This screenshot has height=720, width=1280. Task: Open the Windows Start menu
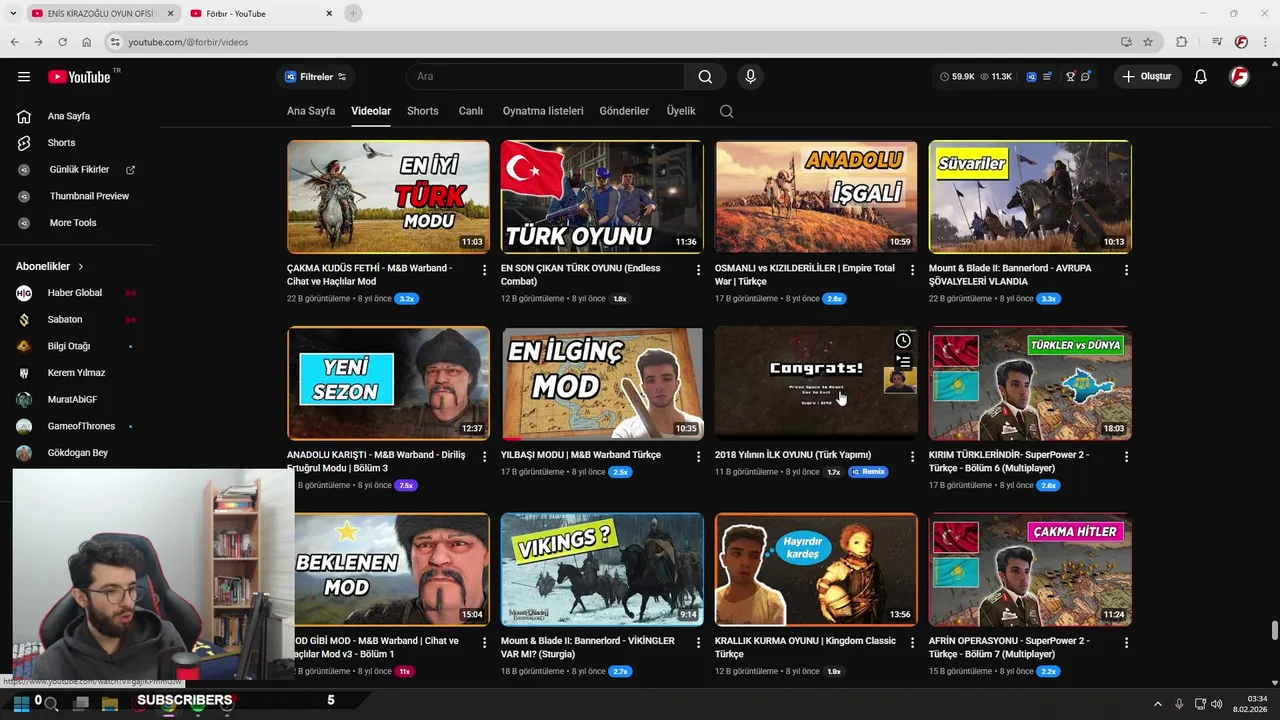(20, 704)
